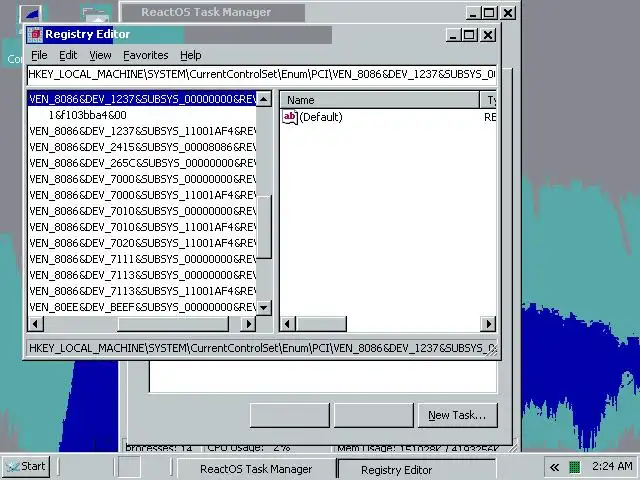Click the 2:24 AM taskbar clock

[612, 466]
